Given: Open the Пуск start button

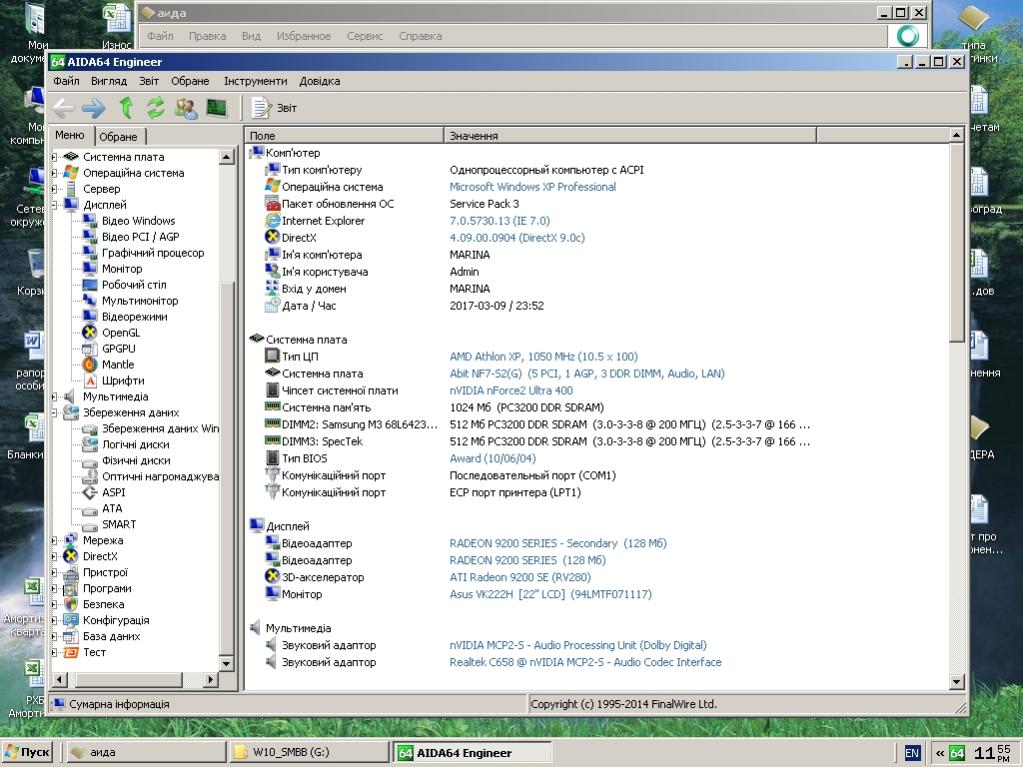Looking at the screenshot, I should (x=27, y=753).
